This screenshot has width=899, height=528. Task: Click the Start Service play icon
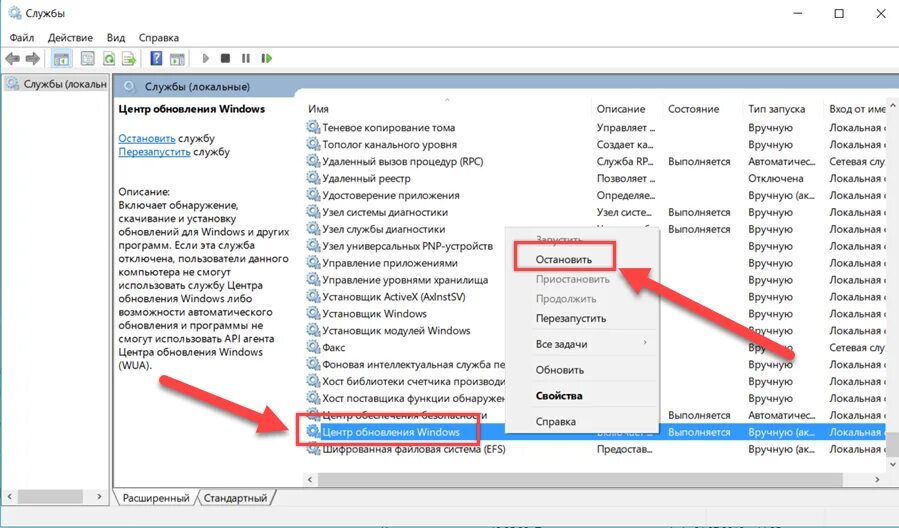pyautogui.click(x=206, y=58)
